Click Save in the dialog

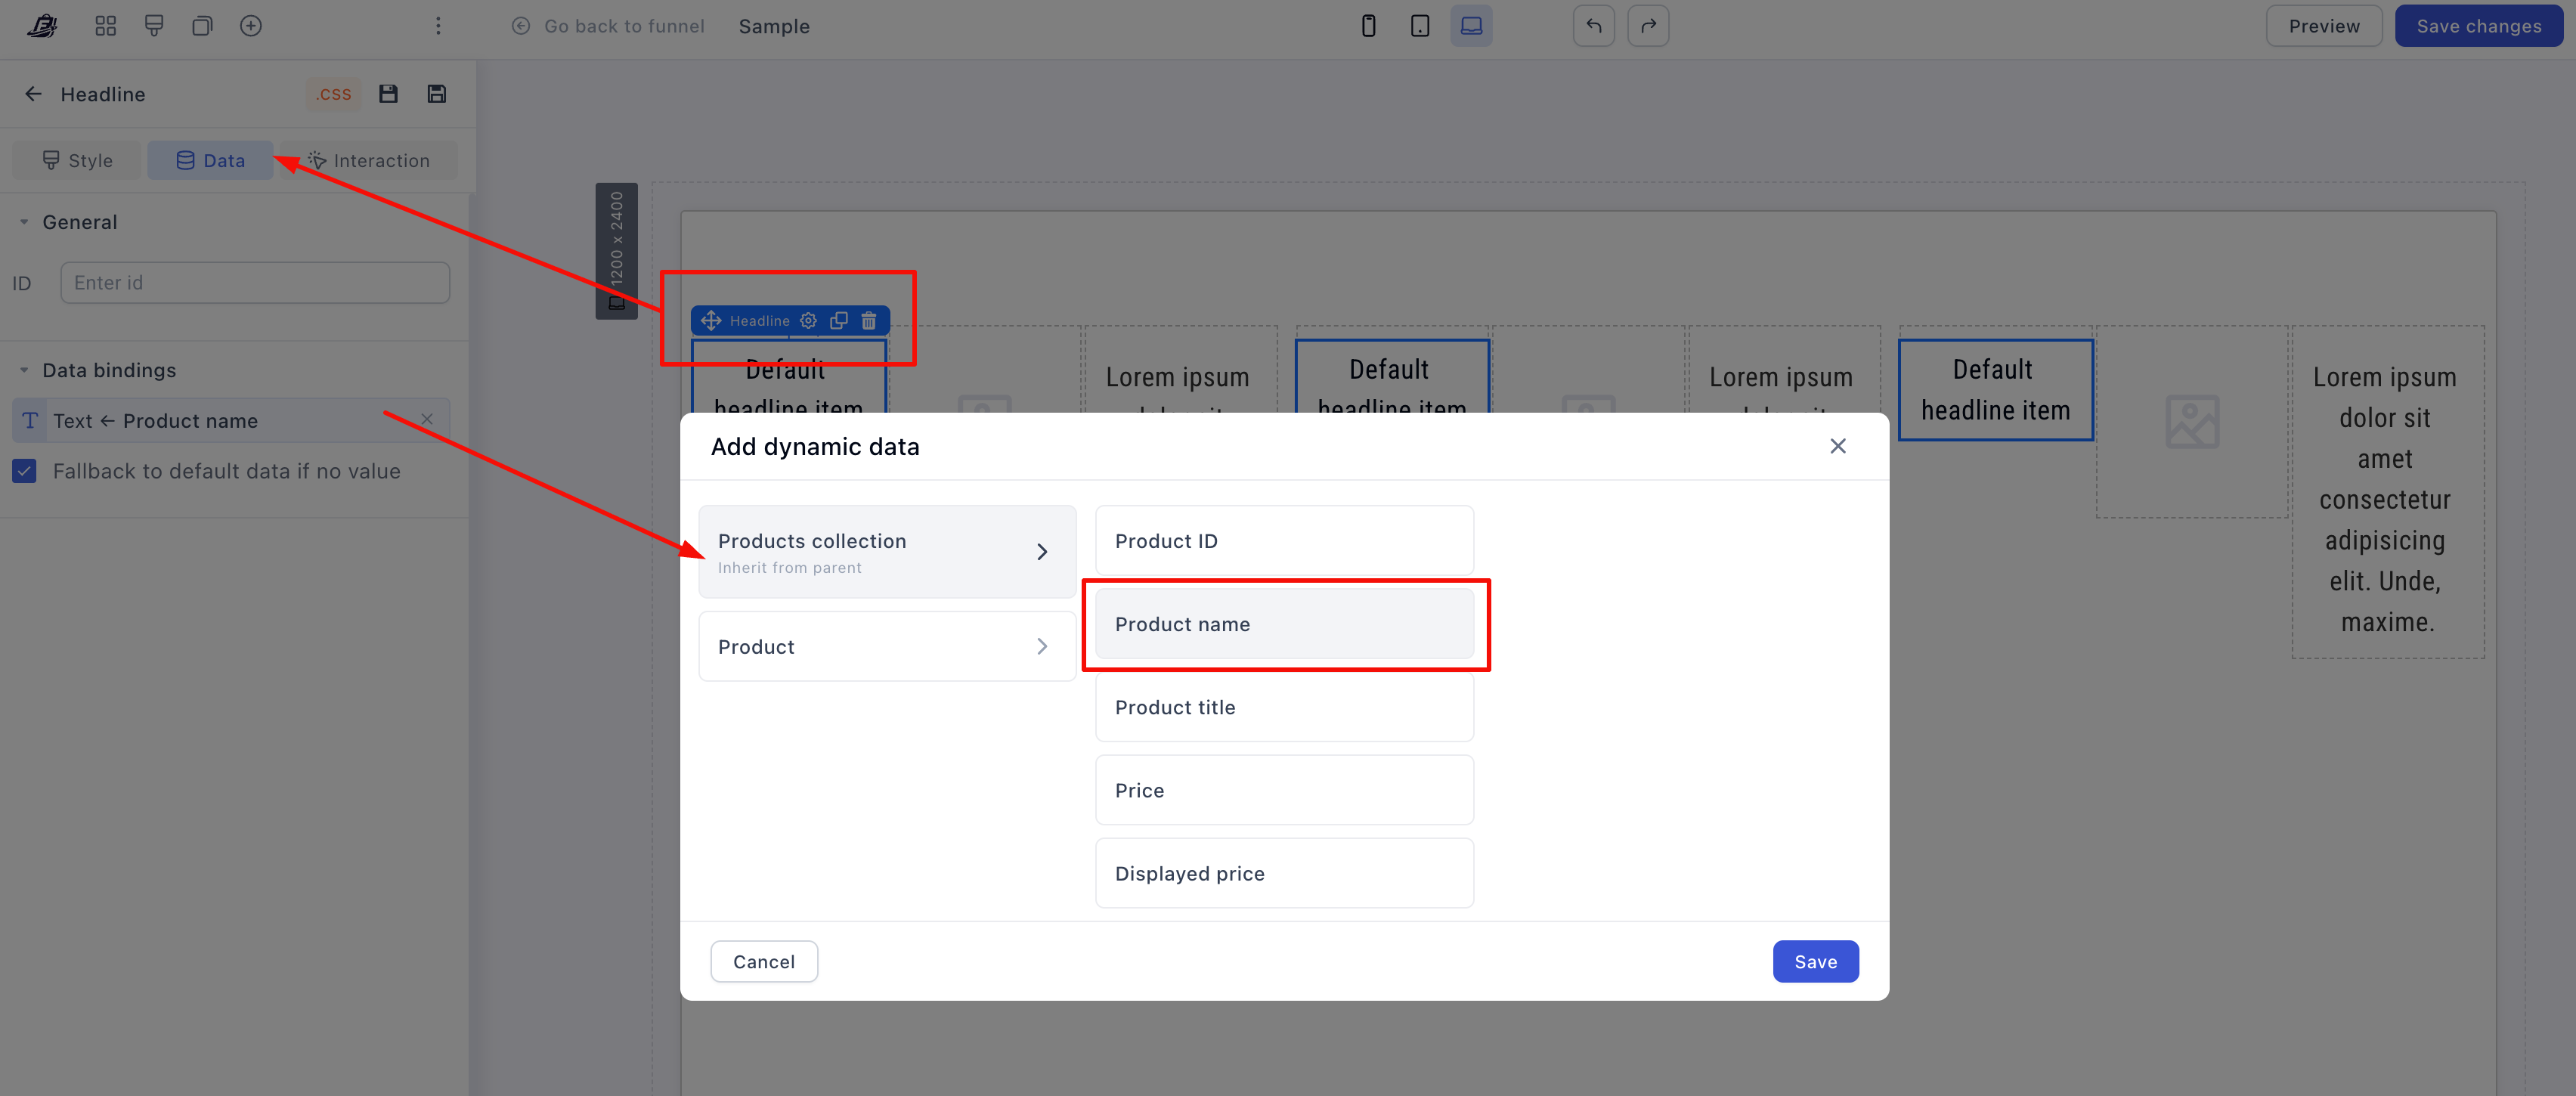(x=1815, y=961)
